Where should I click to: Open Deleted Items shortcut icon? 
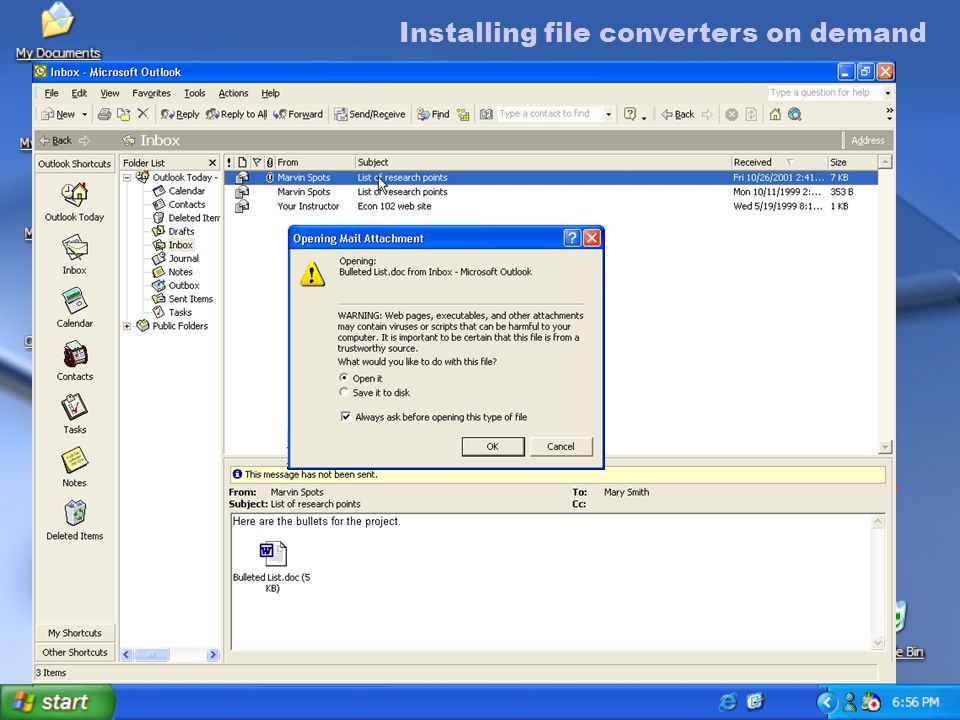[75, 514]
